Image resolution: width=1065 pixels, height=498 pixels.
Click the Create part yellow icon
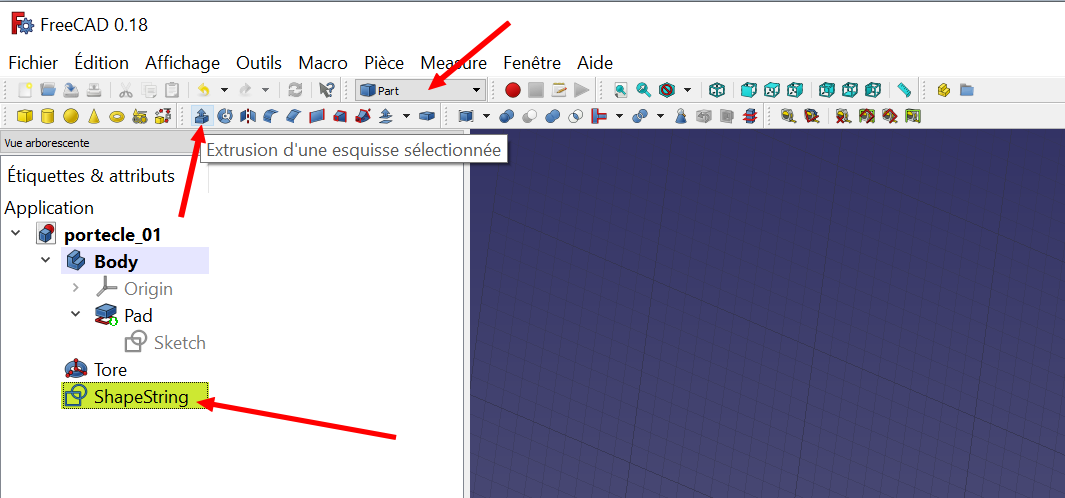[x=943, y=90]
